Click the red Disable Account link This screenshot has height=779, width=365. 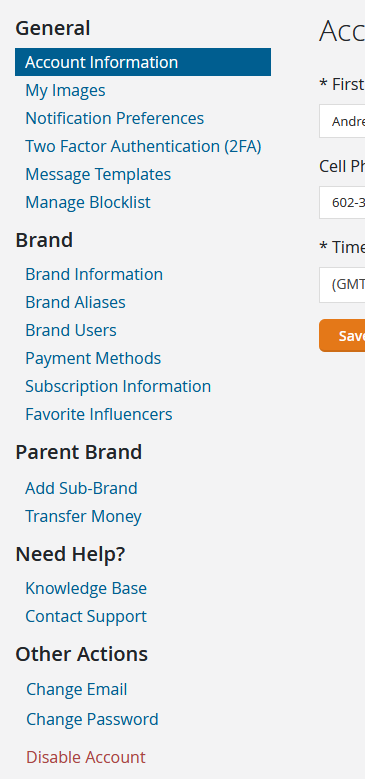(x=85, y=757)
